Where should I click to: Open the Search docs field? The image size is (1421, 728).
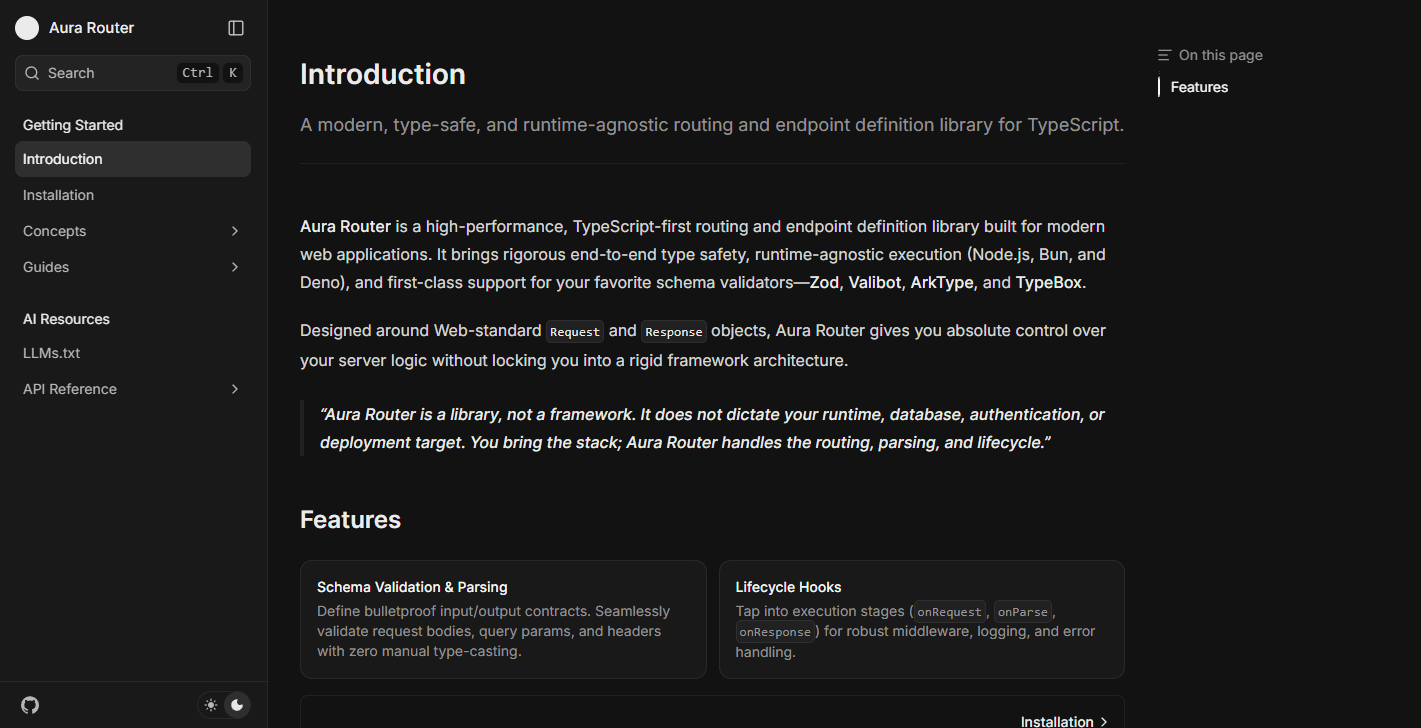(133, 73)
